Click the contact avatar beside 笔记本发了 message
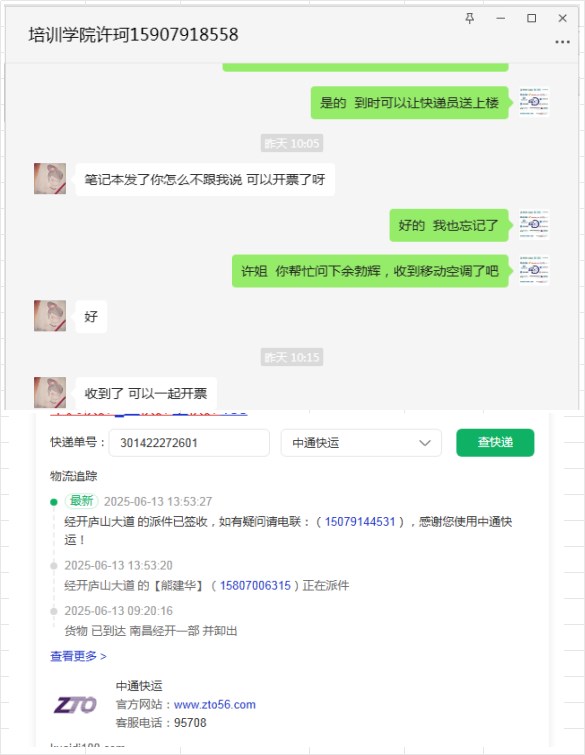585x755 pixels. pyautogui.click(x=50, y=179)
